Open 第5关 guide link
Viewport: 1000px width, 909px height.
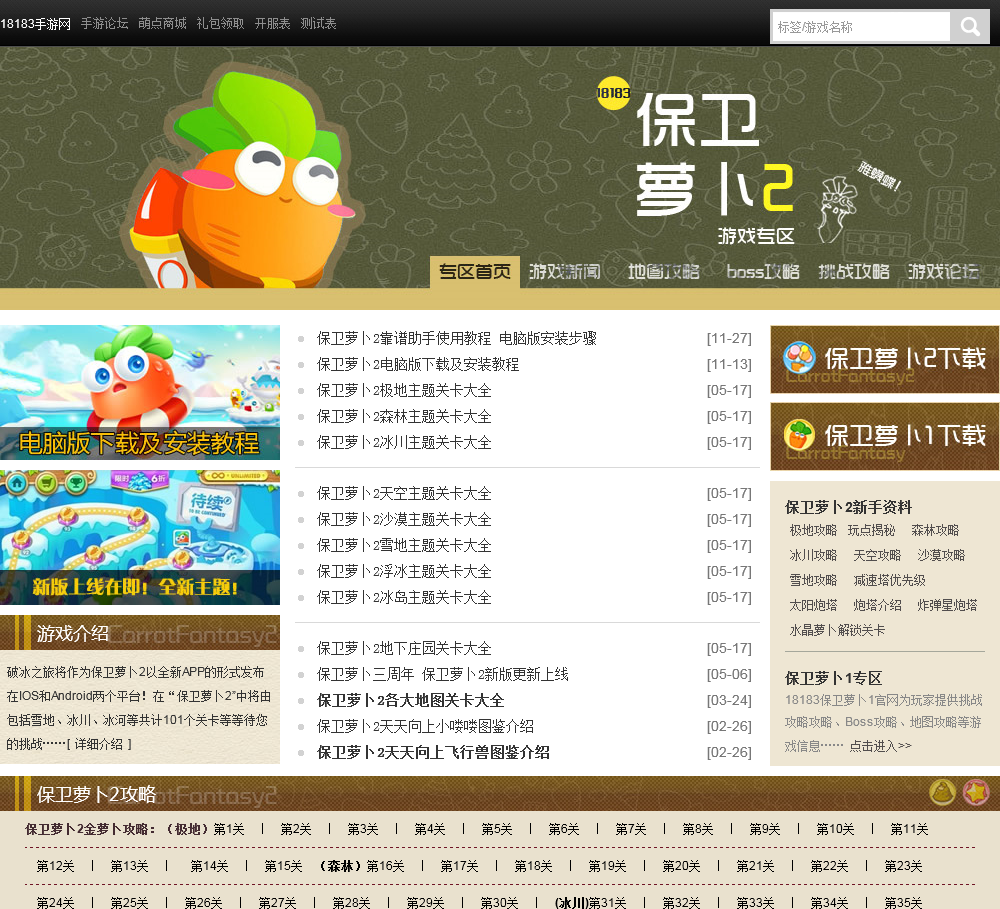pyautogui.click(x=497, y=829)
